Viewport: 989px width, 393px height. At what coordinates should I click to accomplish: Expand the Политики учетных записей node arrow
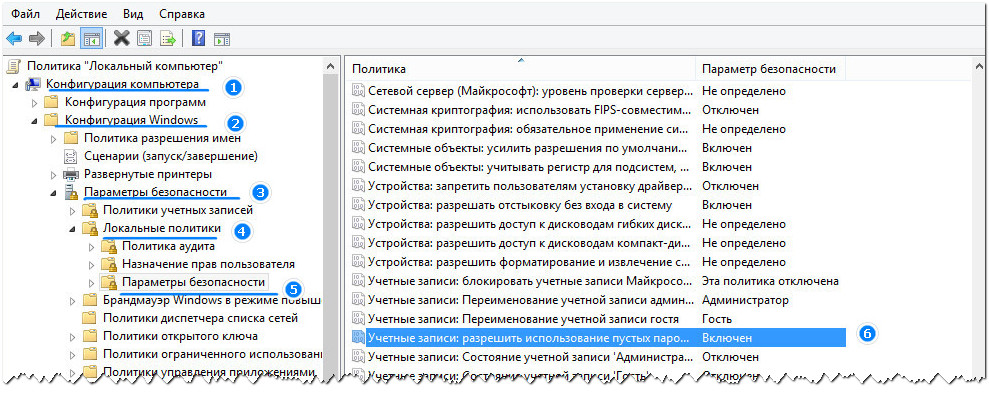pos(72,210)
